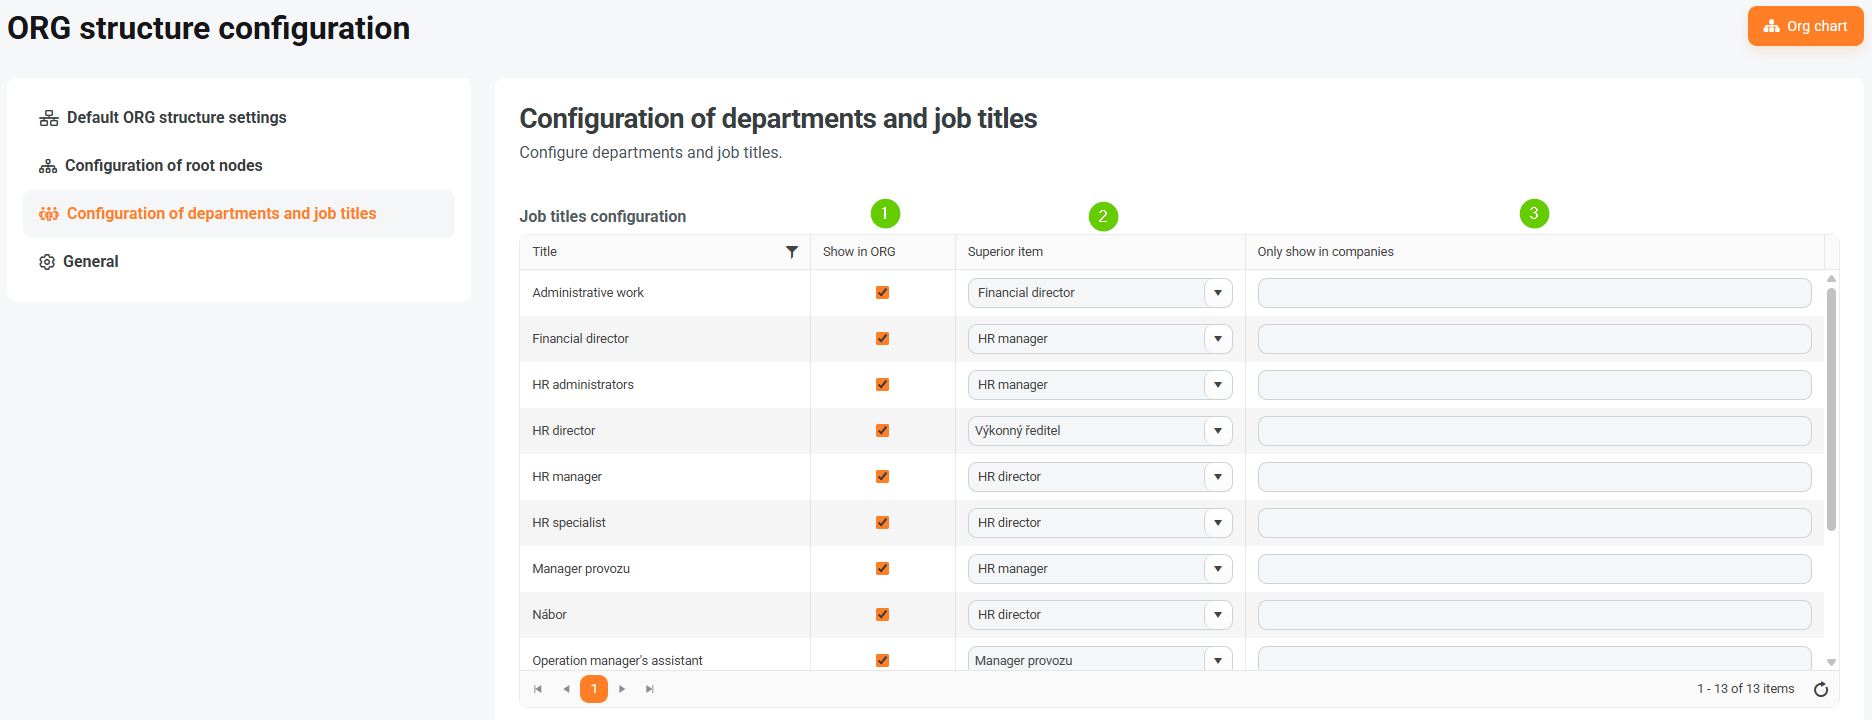Go to the last page arrow icon
This screenshot has width=1872, height=720.
(650, 689)
